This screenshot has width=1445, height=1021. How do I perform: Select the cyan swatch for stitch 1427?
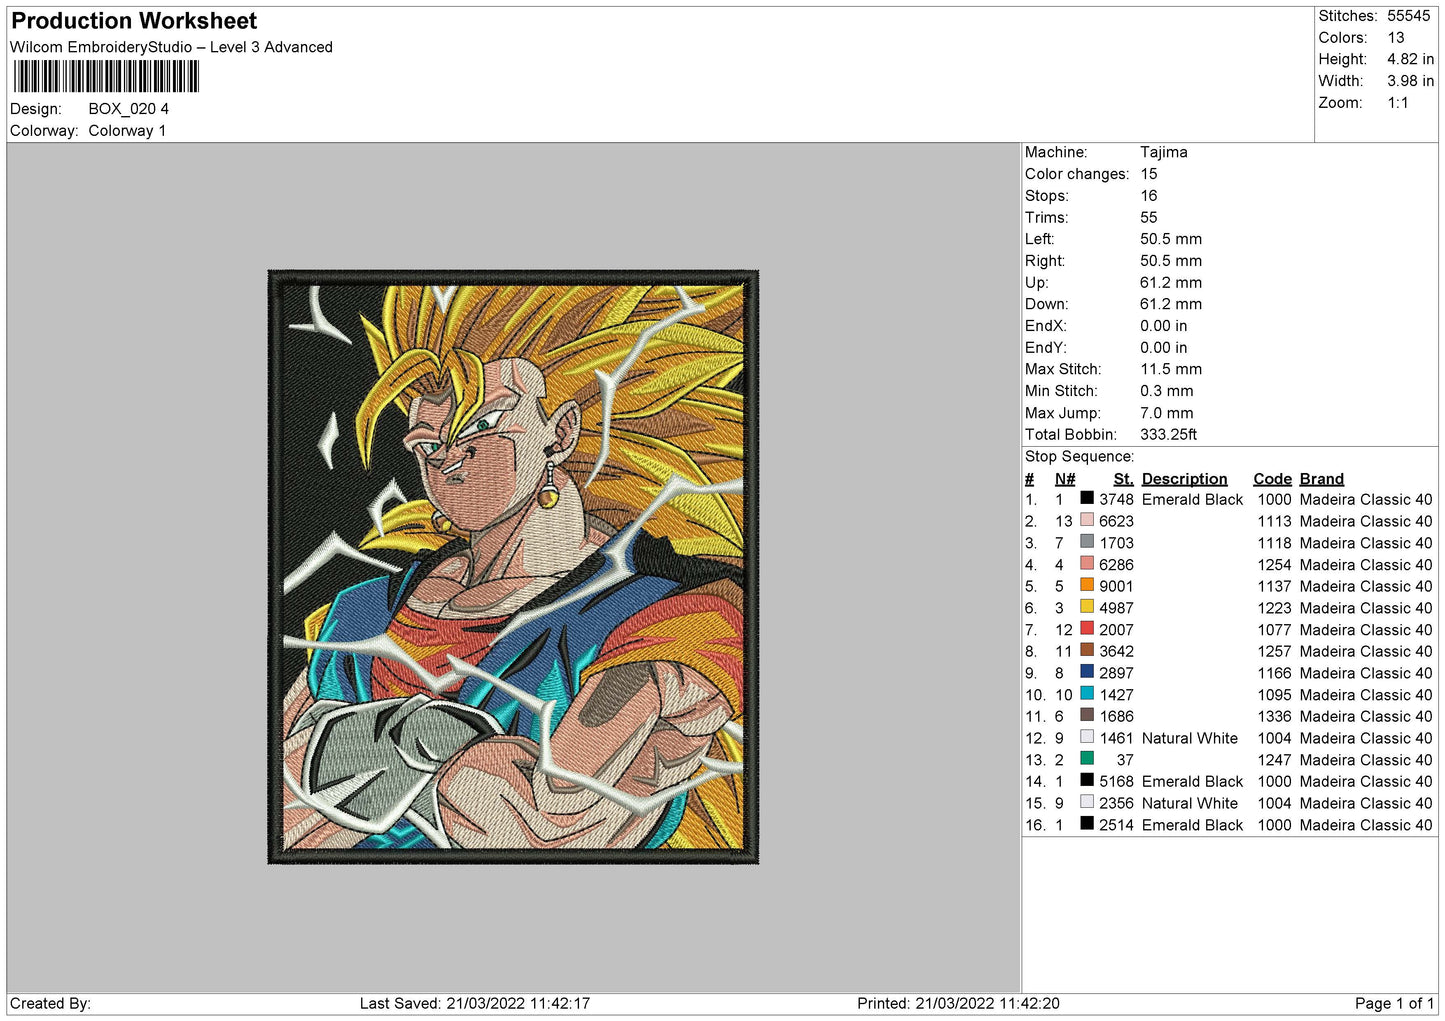coord(1087,693)
